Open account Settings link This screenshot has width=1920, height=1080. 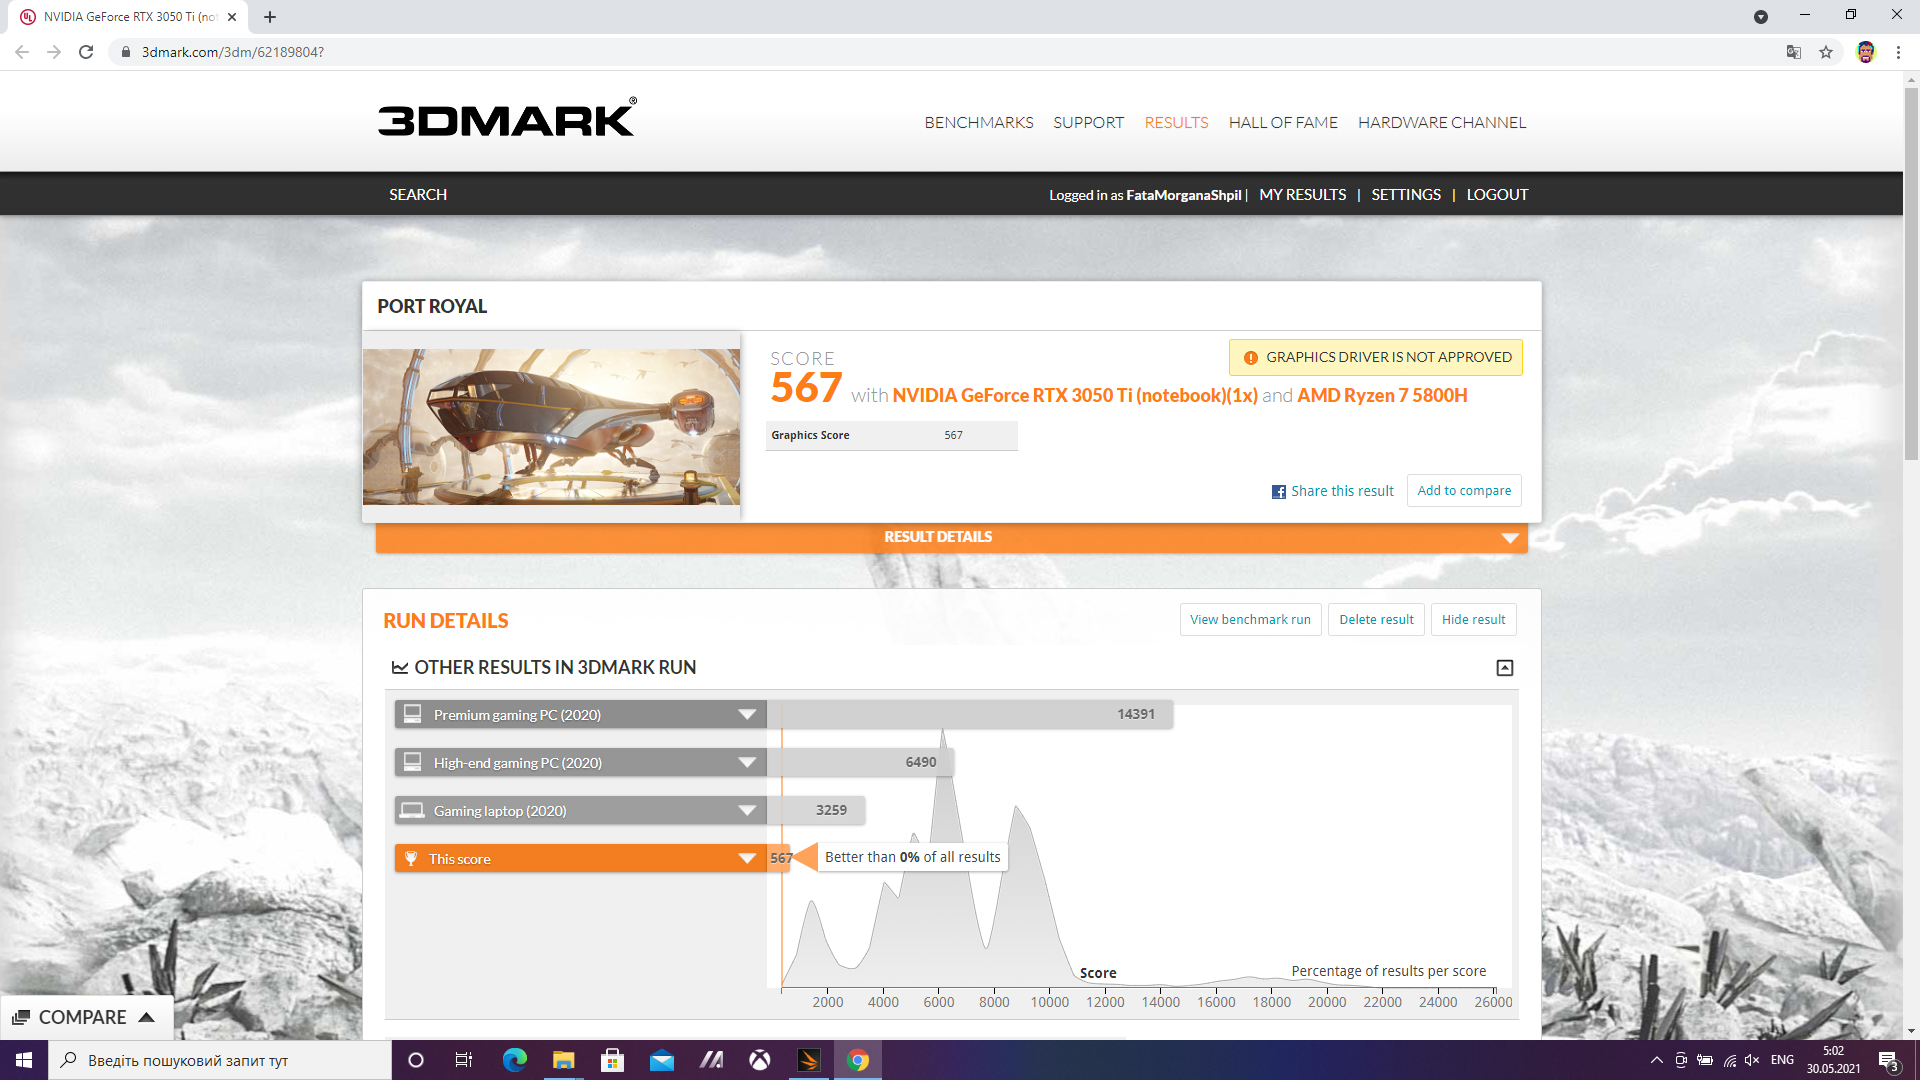pyautogui.click(x=1406, y=195)
